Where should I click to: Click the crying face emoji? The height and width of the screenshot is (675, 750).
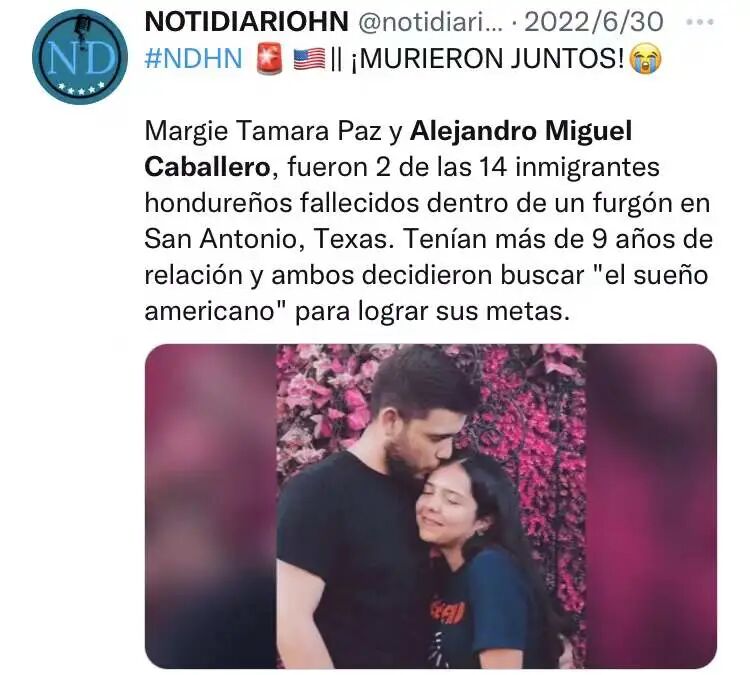[x=645, y=59]
